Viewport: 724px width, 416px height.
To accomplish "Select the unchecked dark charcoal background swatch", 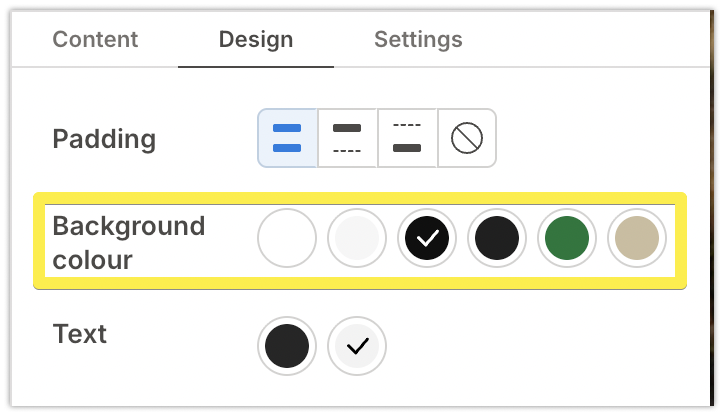I will [497, 239].
